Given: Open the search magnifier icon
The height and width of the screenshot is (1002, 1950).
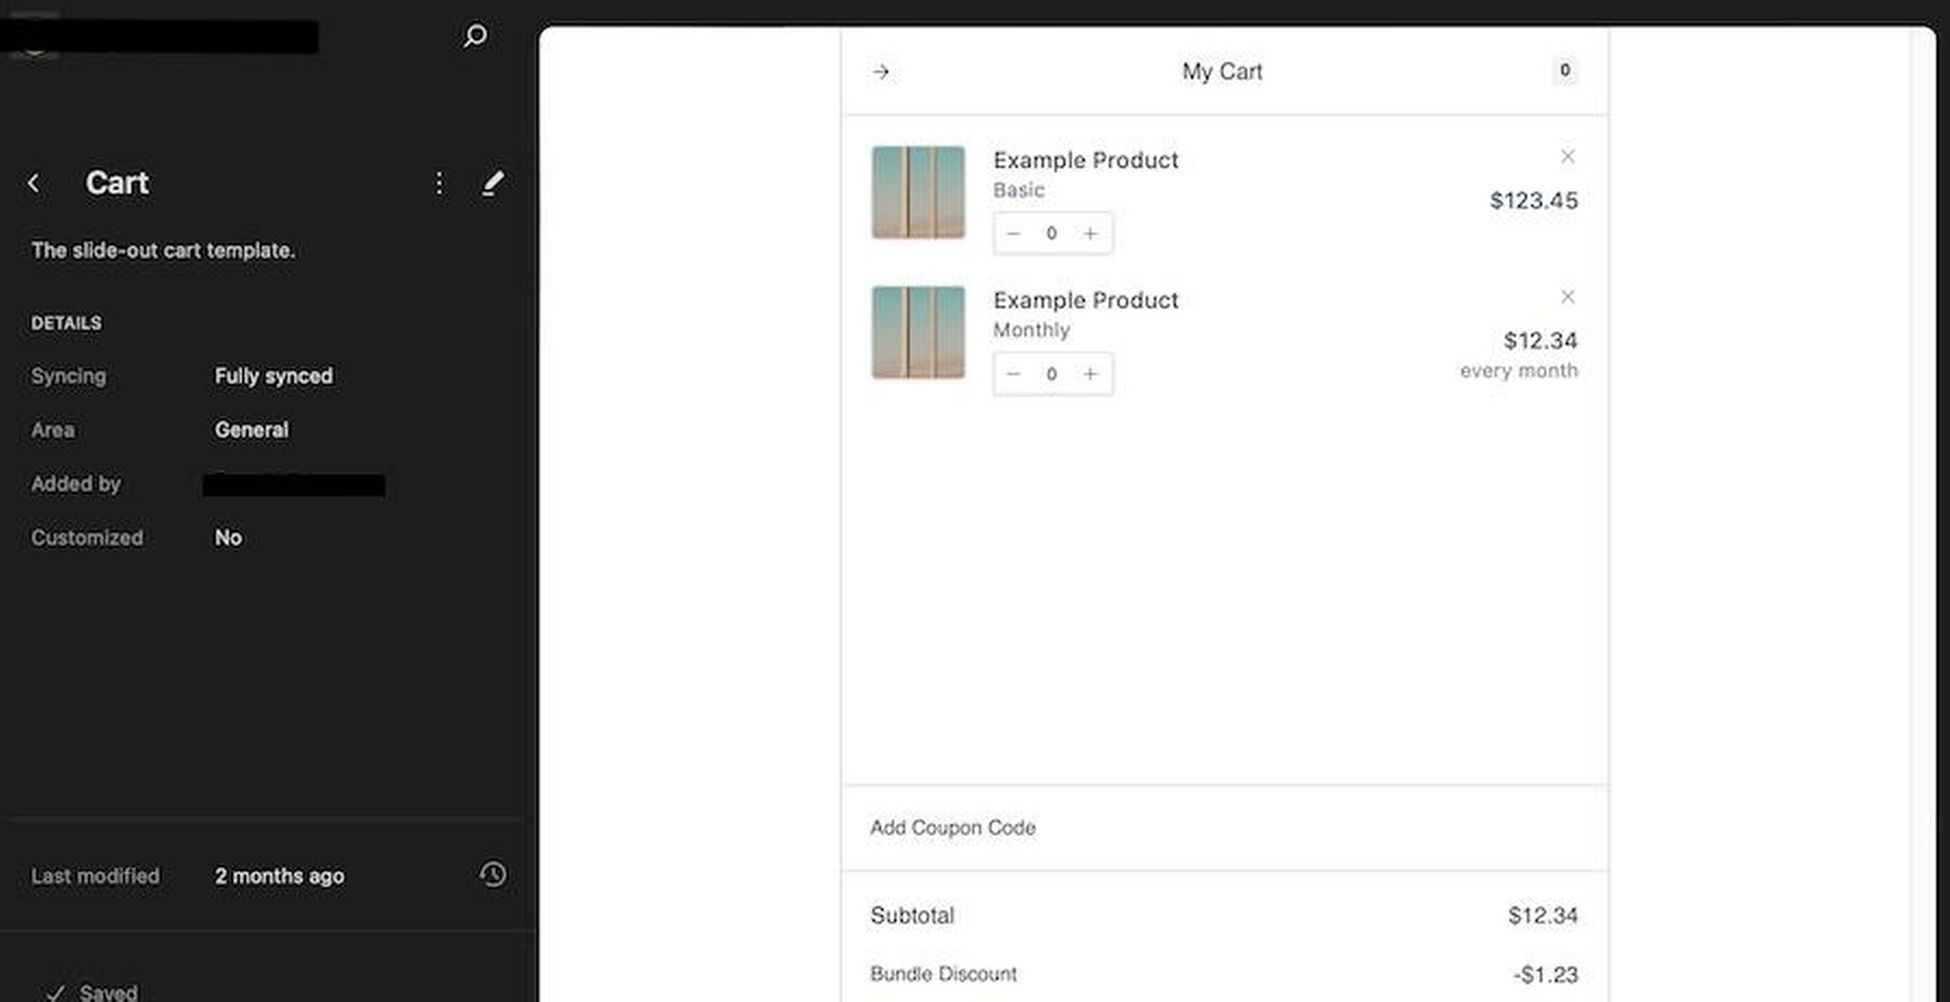Looking at the screenshot, I should coord(475,36).
